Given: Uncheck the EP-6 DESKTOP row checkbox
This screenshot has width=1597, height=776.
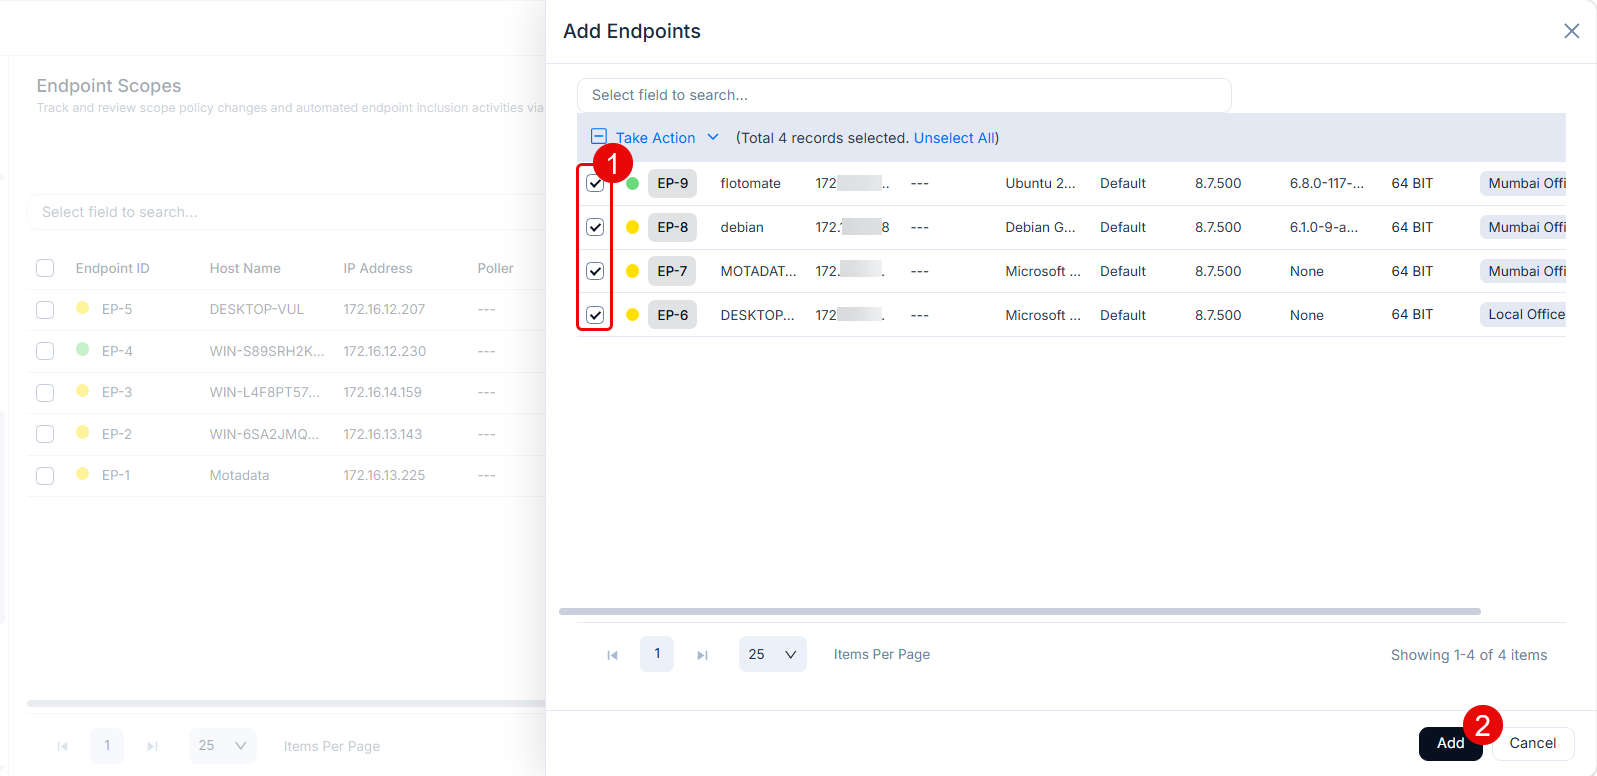Looking at the screenshot, I should coord(595,315).
